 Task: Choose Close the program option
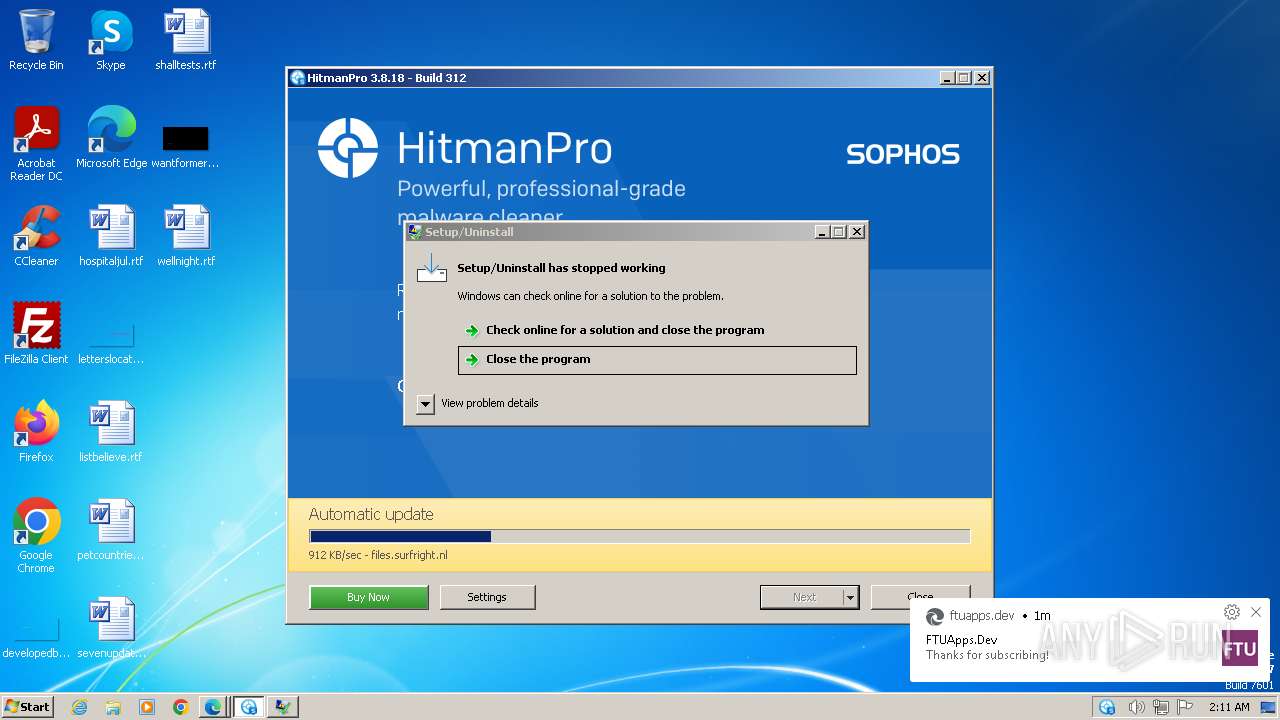pos(657,360)
